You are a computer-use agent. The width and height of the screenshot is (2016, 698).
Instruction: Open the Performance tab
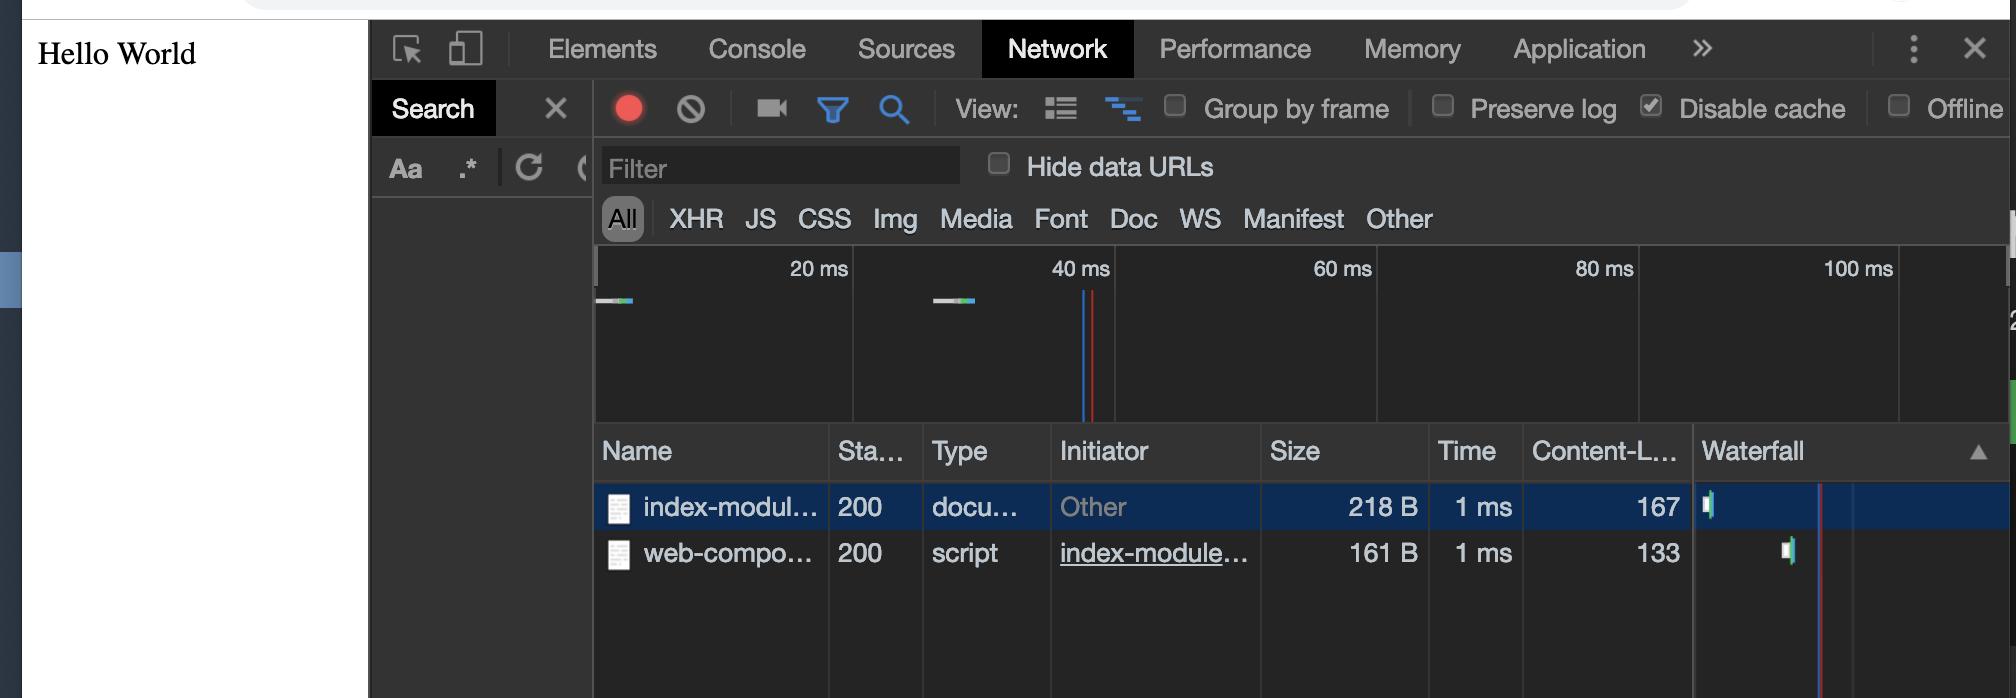click(1235, 49)
